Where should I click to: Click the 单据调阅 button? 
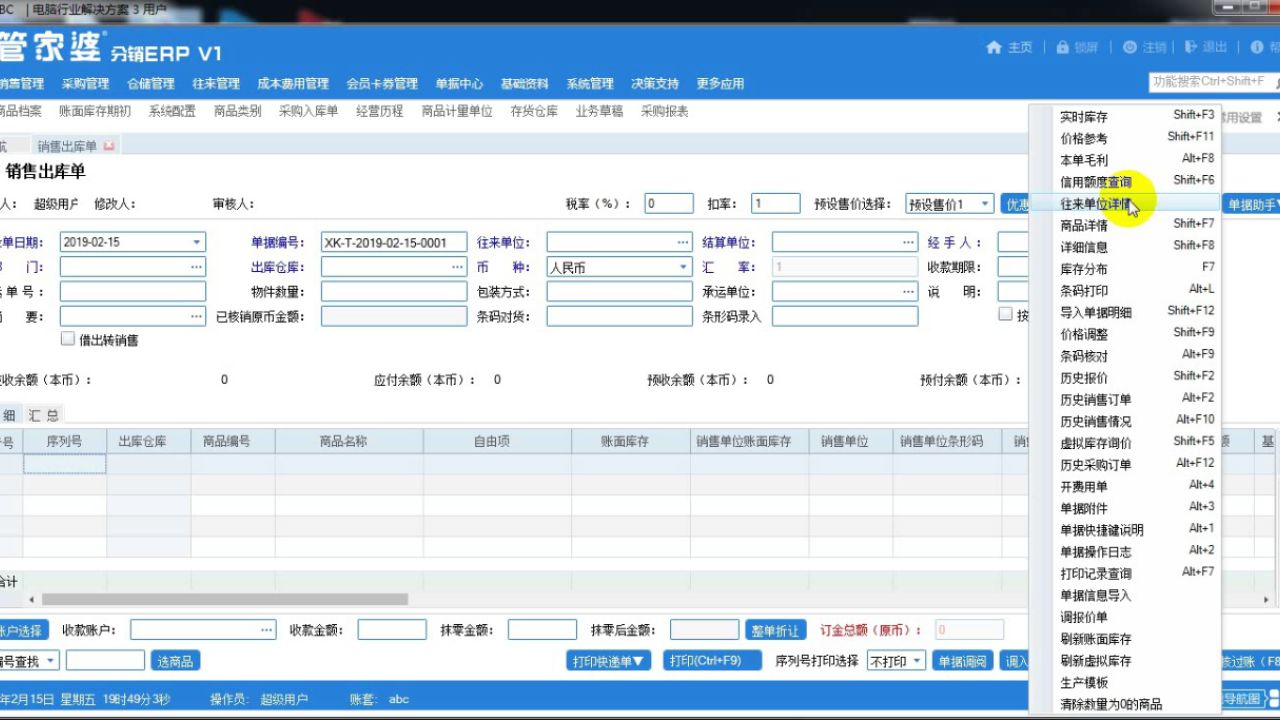(962, 661)
